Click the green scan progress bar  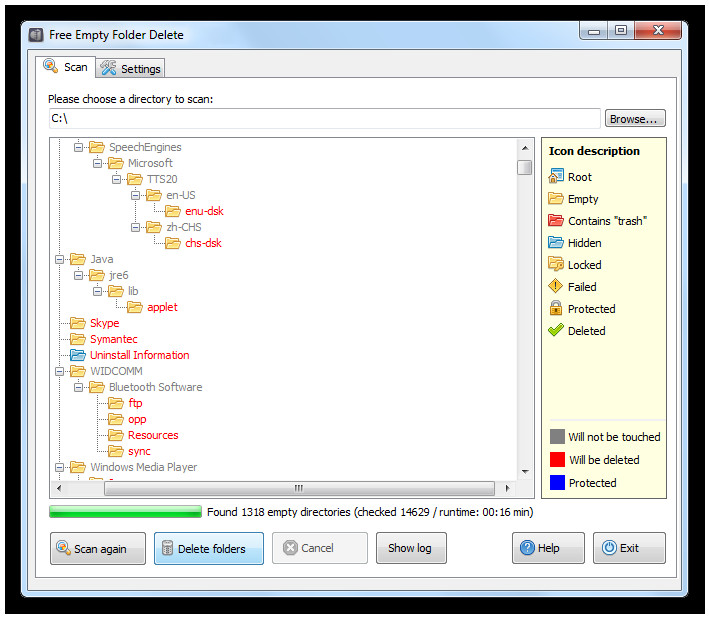click(x=125, y=511)
